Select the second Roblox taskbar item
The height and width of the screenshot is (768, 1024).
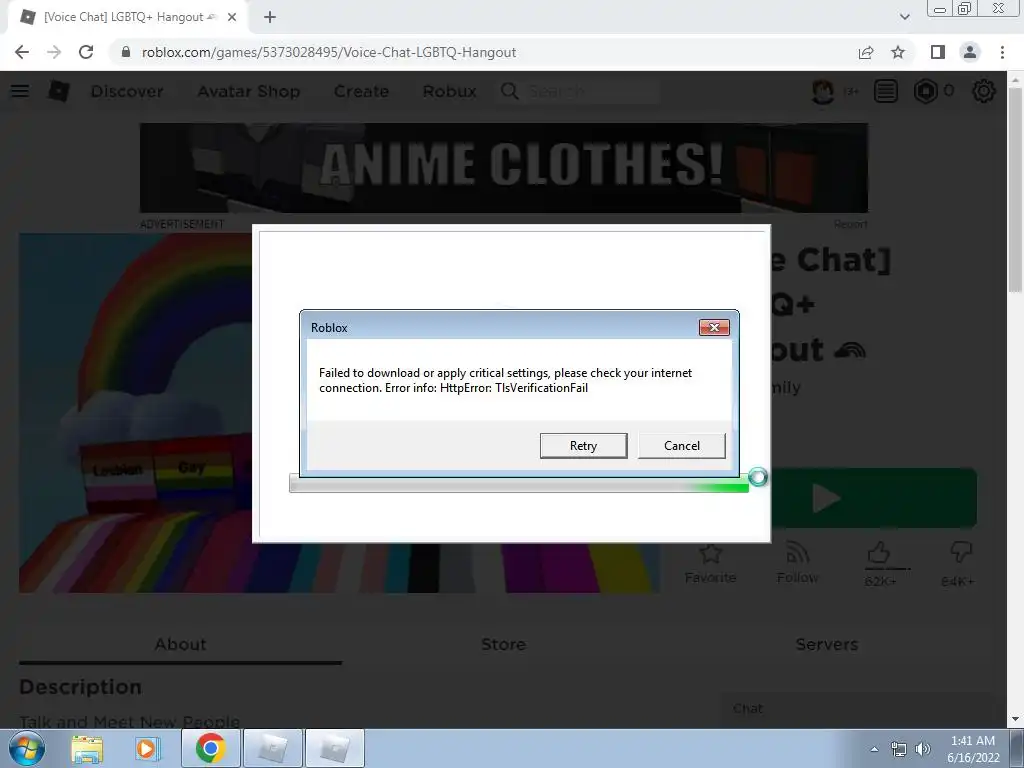coord(334,748)
